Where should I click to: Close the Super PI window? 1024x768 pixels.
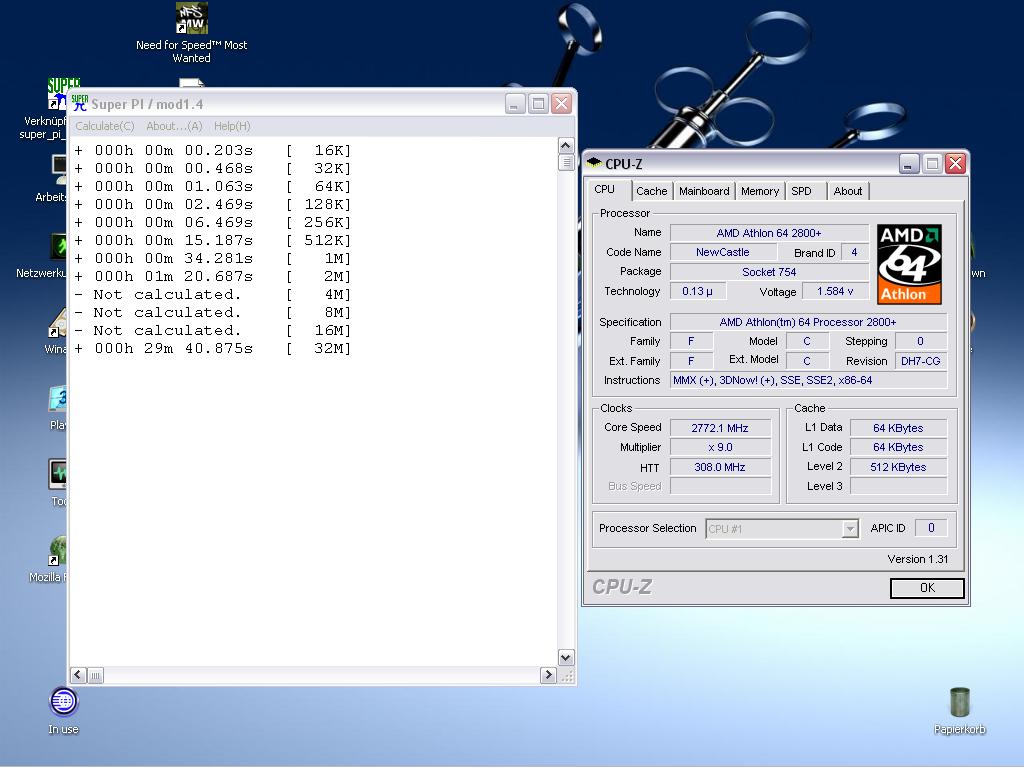tap(561, 104)
